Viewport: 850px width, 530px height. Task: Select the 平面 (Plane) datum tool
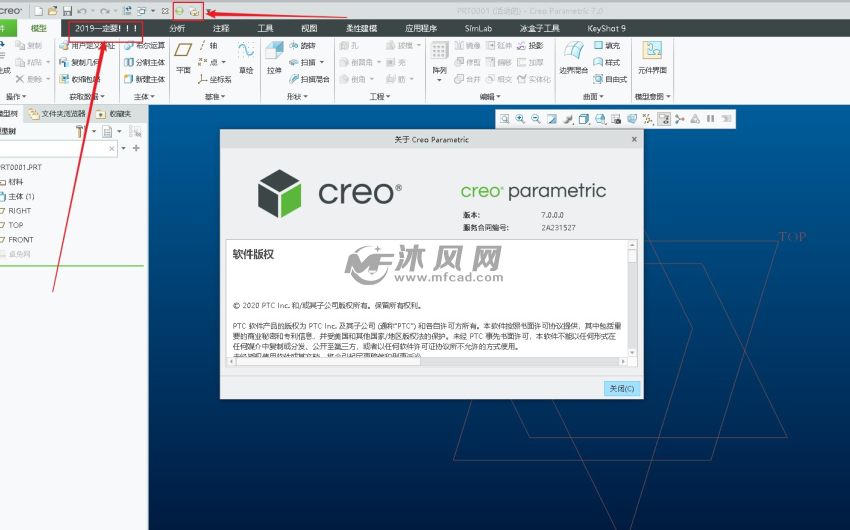pos(183,58)
